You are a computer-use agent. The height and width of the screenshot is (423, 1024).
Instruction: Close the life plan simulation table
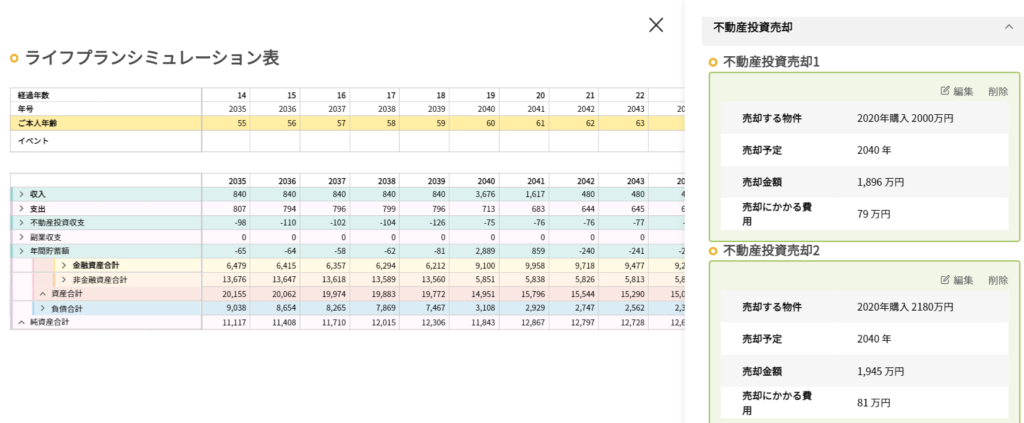(x=656, y=25)
